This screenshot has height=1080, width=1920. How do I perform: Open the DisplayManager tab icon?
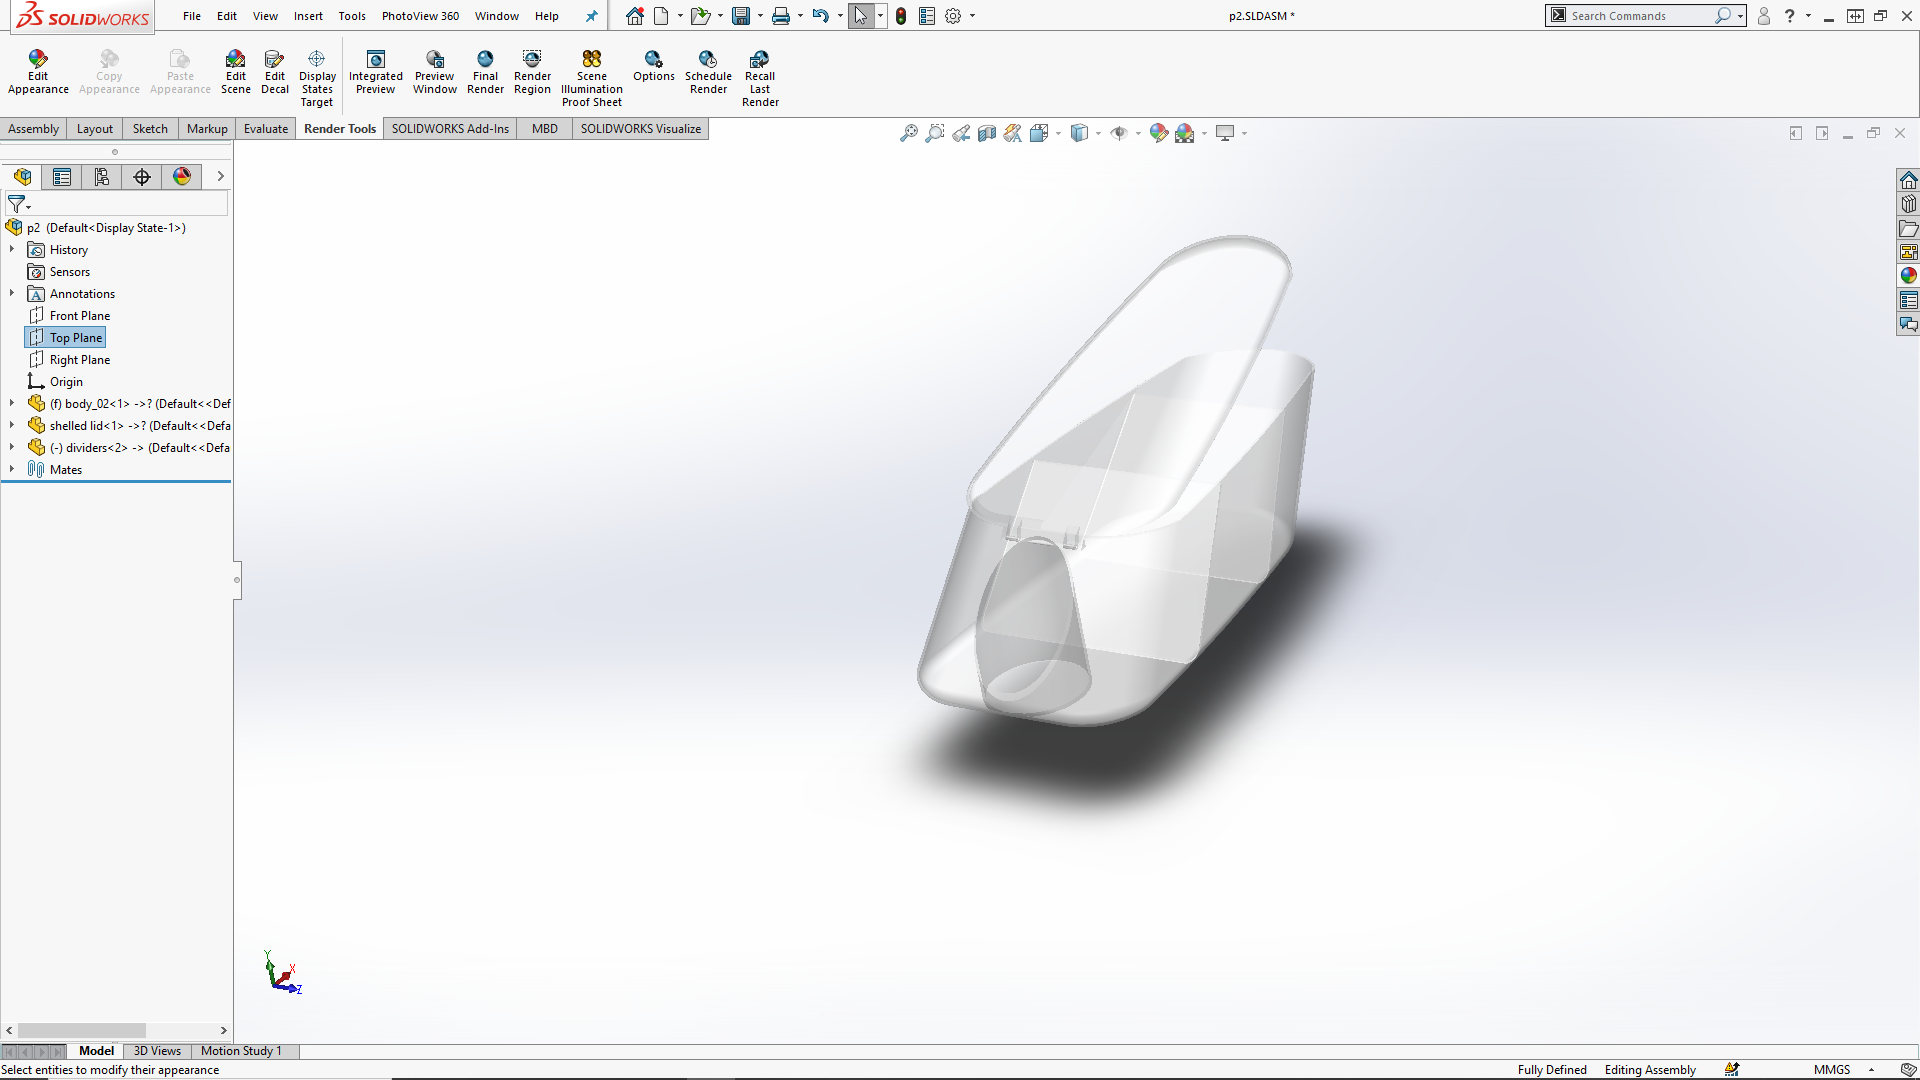coord(182,177)
